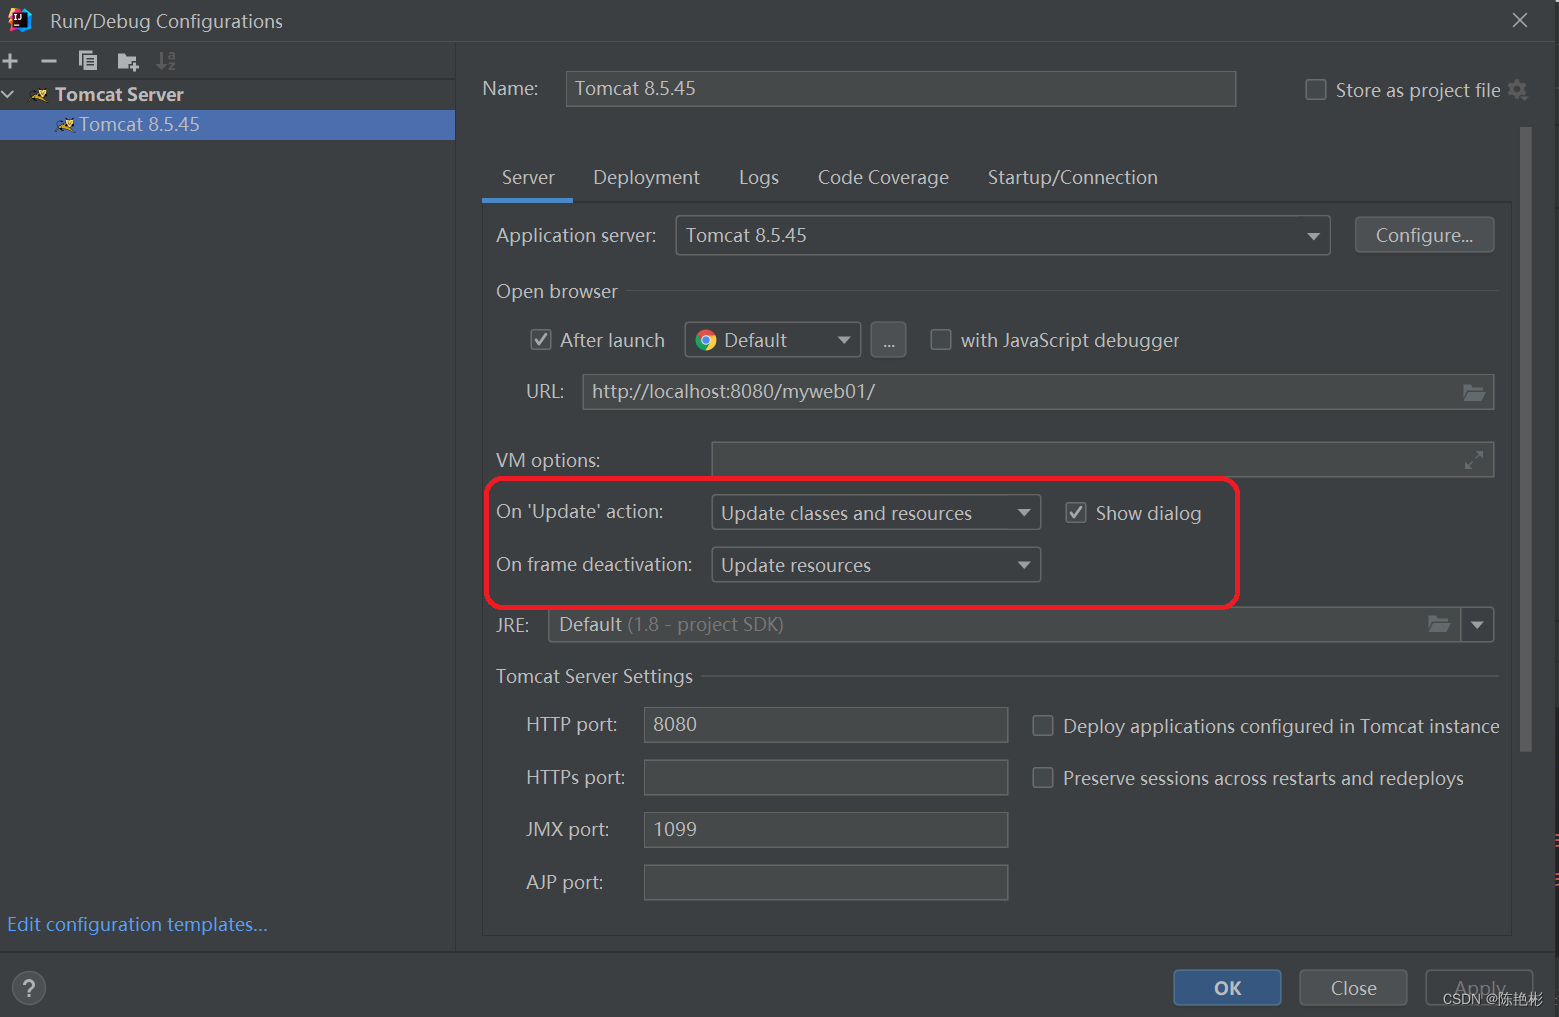
Task: Confirm with the OK button
Action: coord(1228,988)
